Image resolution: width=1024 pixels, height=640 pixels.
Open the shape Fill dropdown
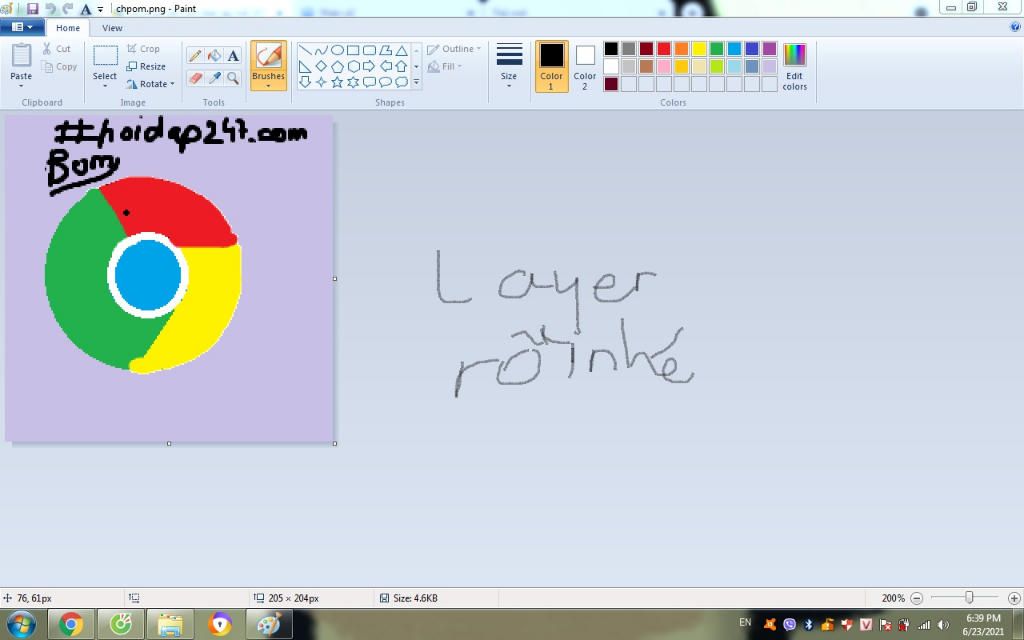coord(445,67)
